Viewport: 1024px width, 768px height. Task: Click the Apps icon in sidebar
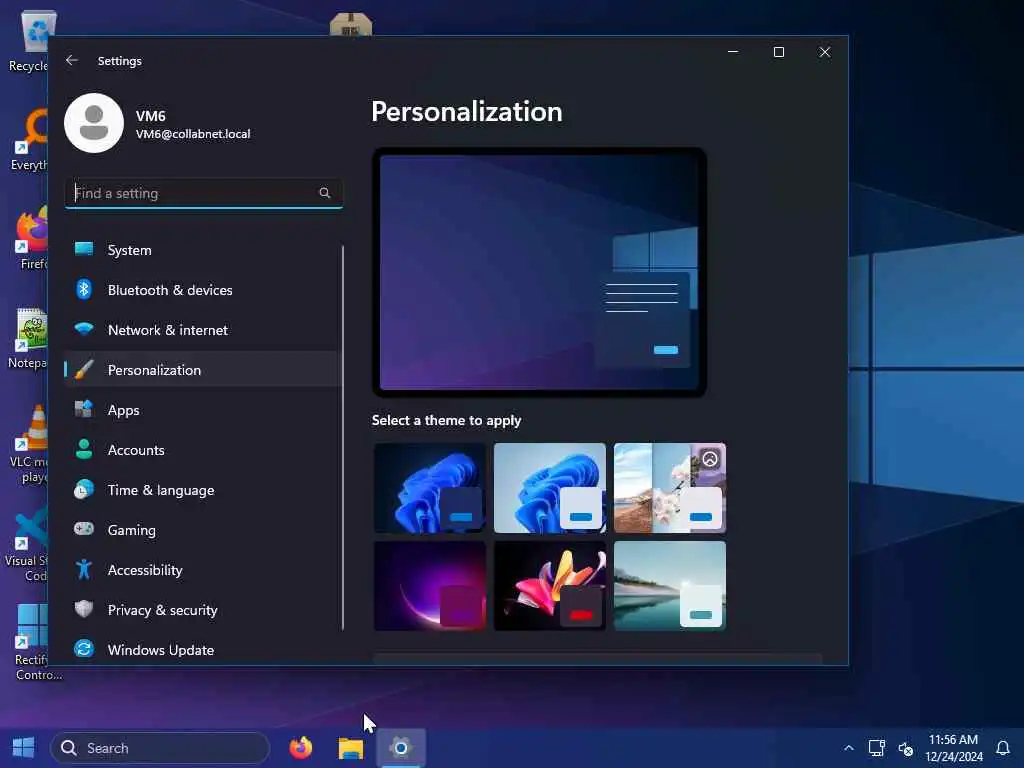click(x=84, y=409)
